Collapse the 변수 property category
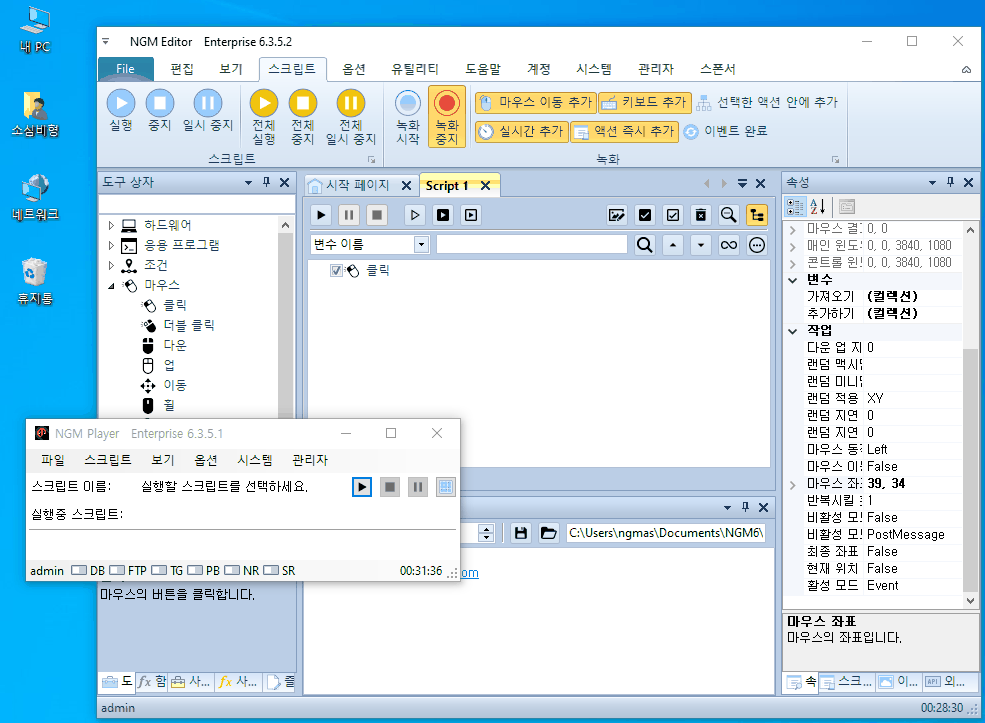Screen dimensions: 985x723 [x=793, y=280]
